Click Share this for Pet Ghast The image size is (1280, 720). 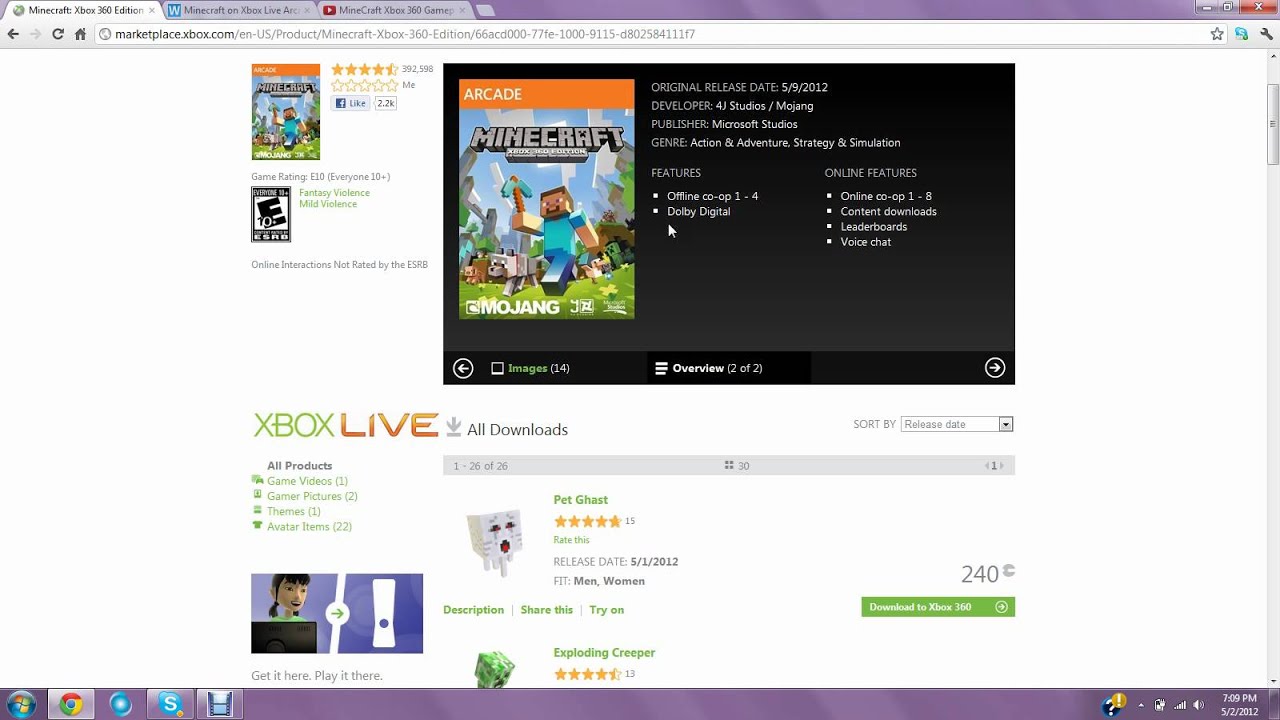546,610
